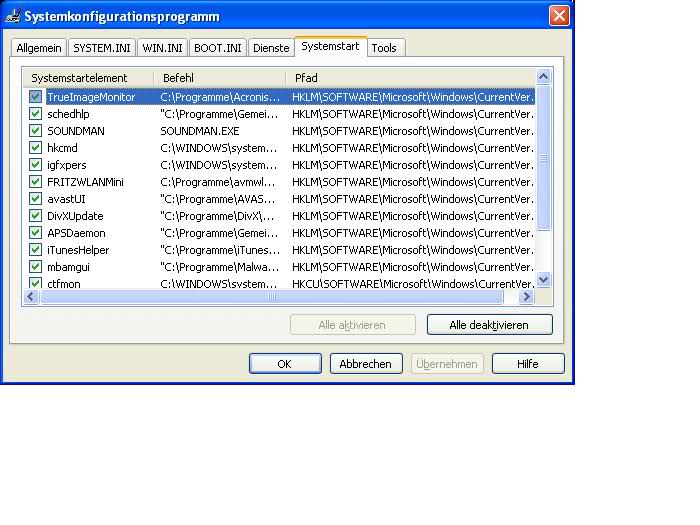Disable igfxpers at startup

35,165
